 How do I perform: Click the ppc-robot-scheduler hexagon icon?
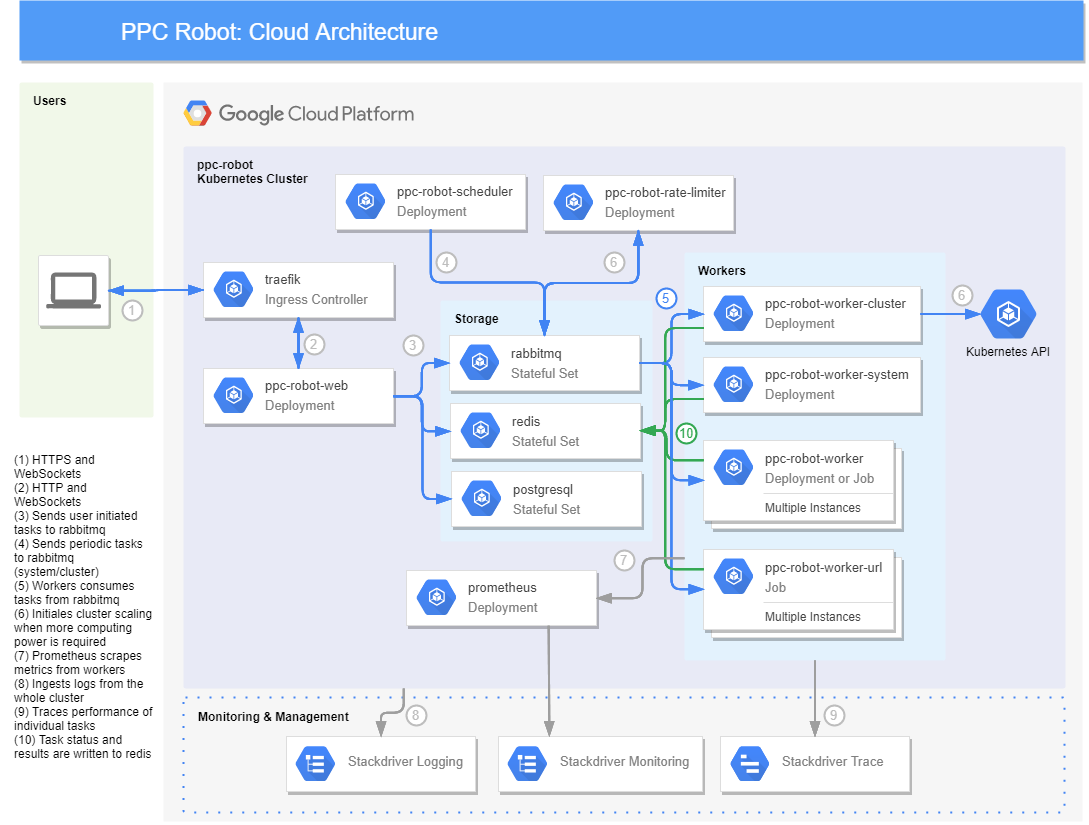[x=366, y=201]
